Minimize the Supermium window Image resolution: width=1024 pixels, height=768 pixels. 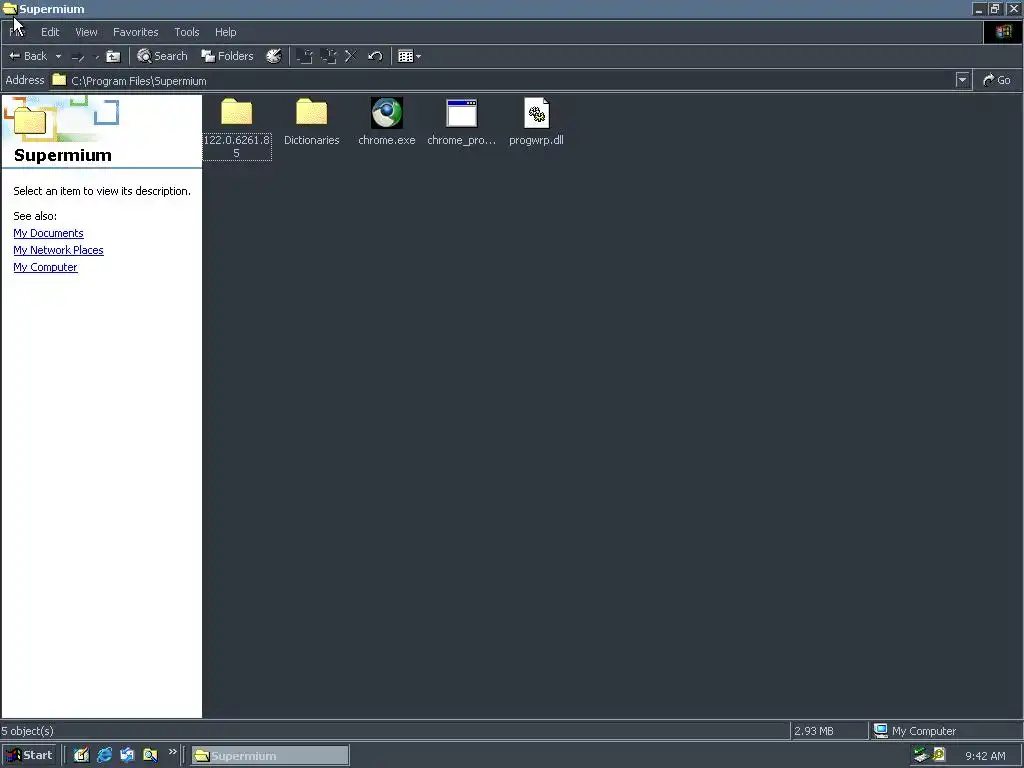[978, 9]
